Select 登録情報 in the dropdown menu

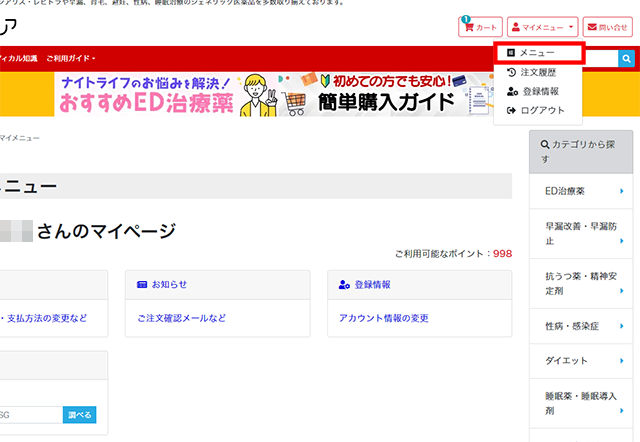(x=538, y=91)
